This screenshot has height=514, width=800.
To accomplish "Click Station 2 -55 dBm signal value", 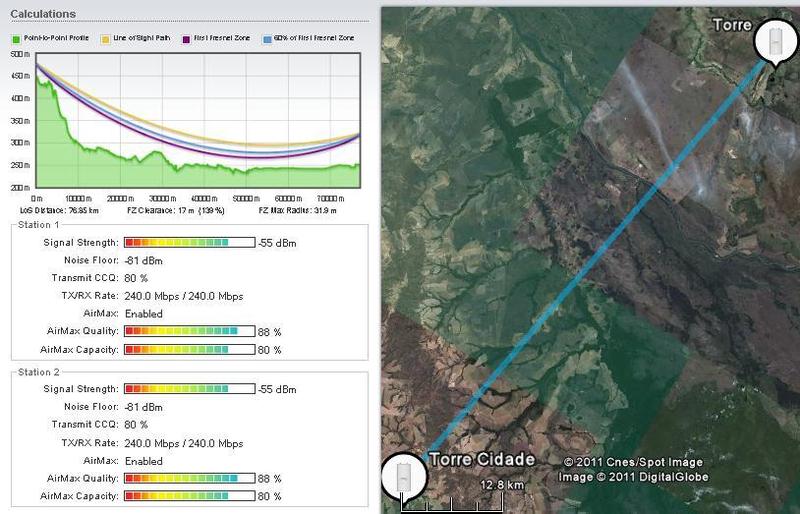I will click(277, 389).
